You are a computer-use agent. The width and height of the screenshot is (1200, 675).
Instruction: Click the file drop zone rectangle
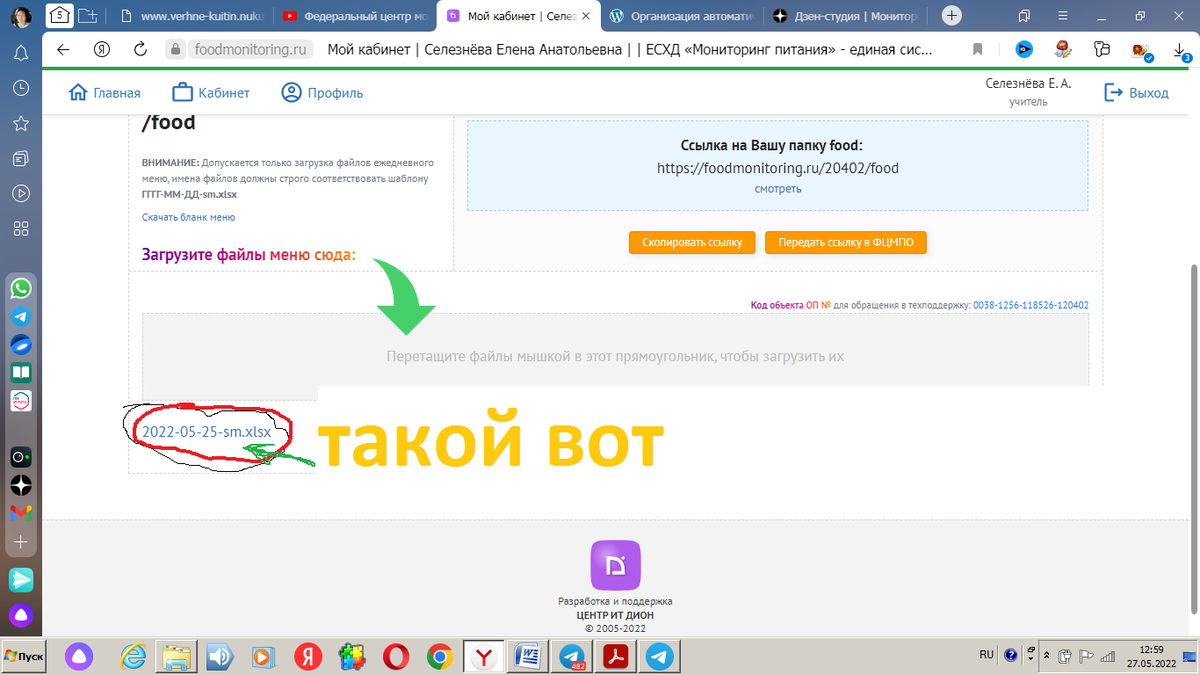(615, 356)
